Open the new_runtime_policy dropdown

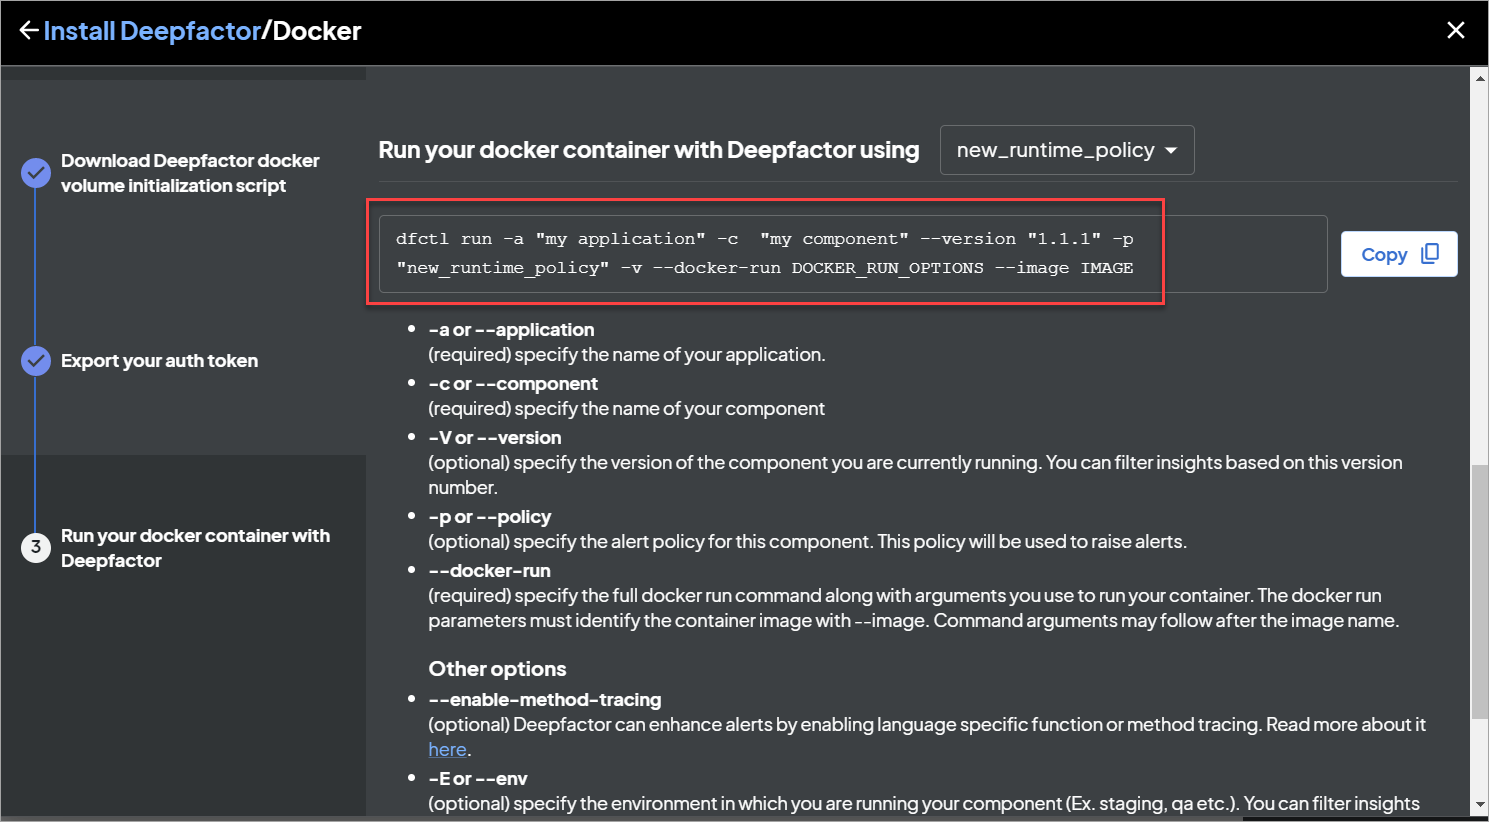[1067, 150]
